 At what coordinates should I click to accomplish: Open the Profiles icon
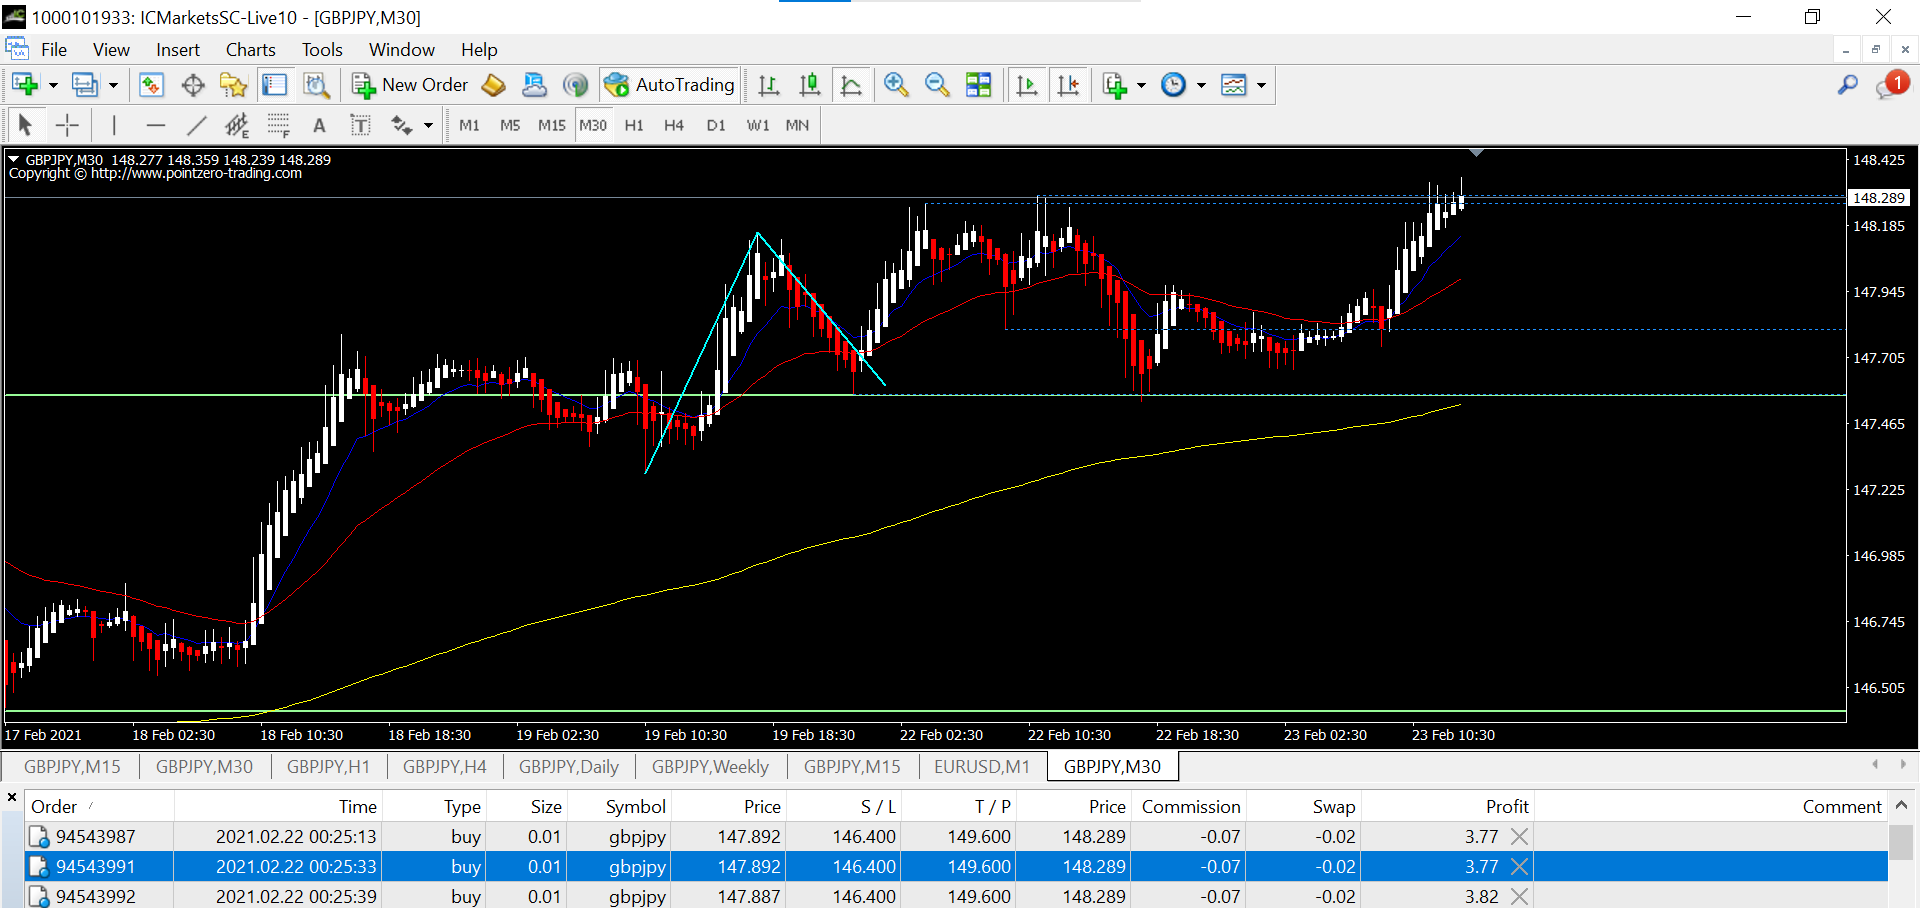tap(86, 85)
